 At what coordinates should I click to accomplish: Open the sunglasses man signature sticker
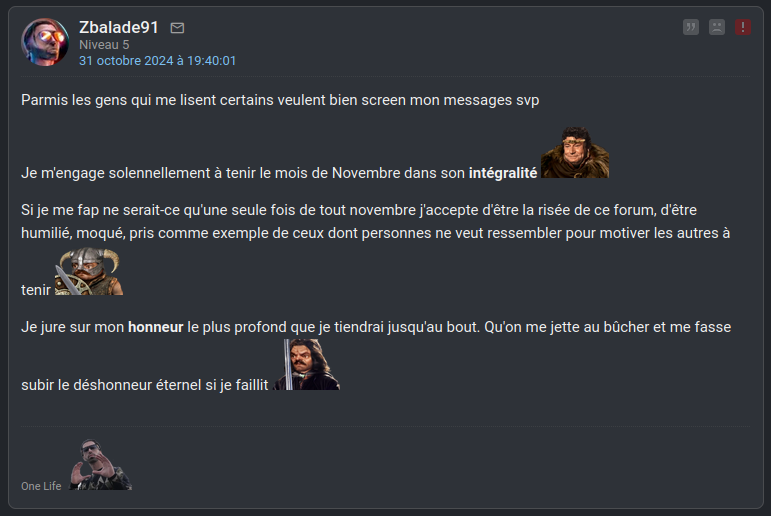click(x=100, y=464)
